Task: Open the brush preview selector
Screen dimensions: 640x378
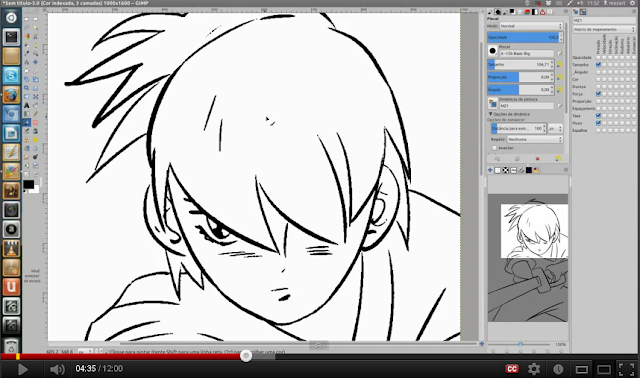Action: coord(493,51)
